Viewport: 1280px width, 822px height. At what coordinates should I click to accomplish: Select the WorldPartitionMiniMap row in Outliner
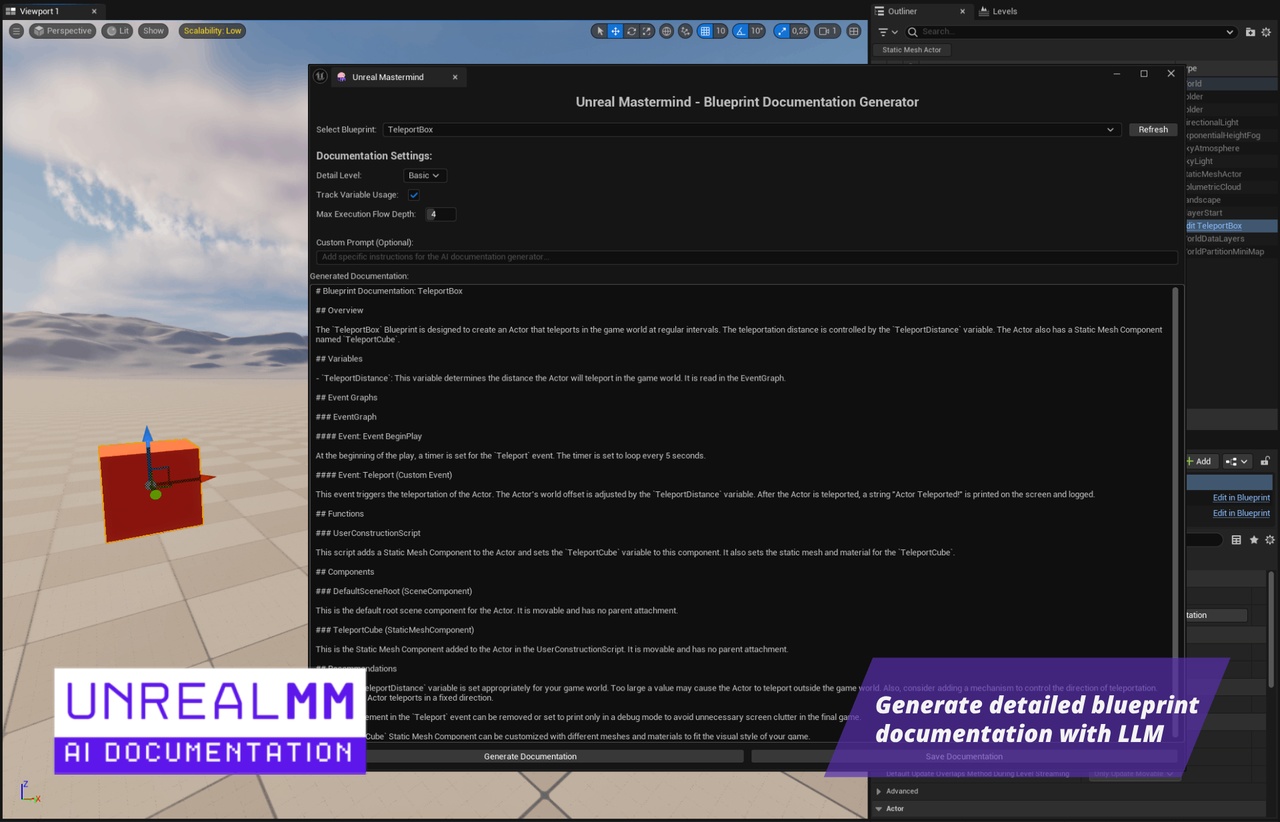coord(1231,252)
